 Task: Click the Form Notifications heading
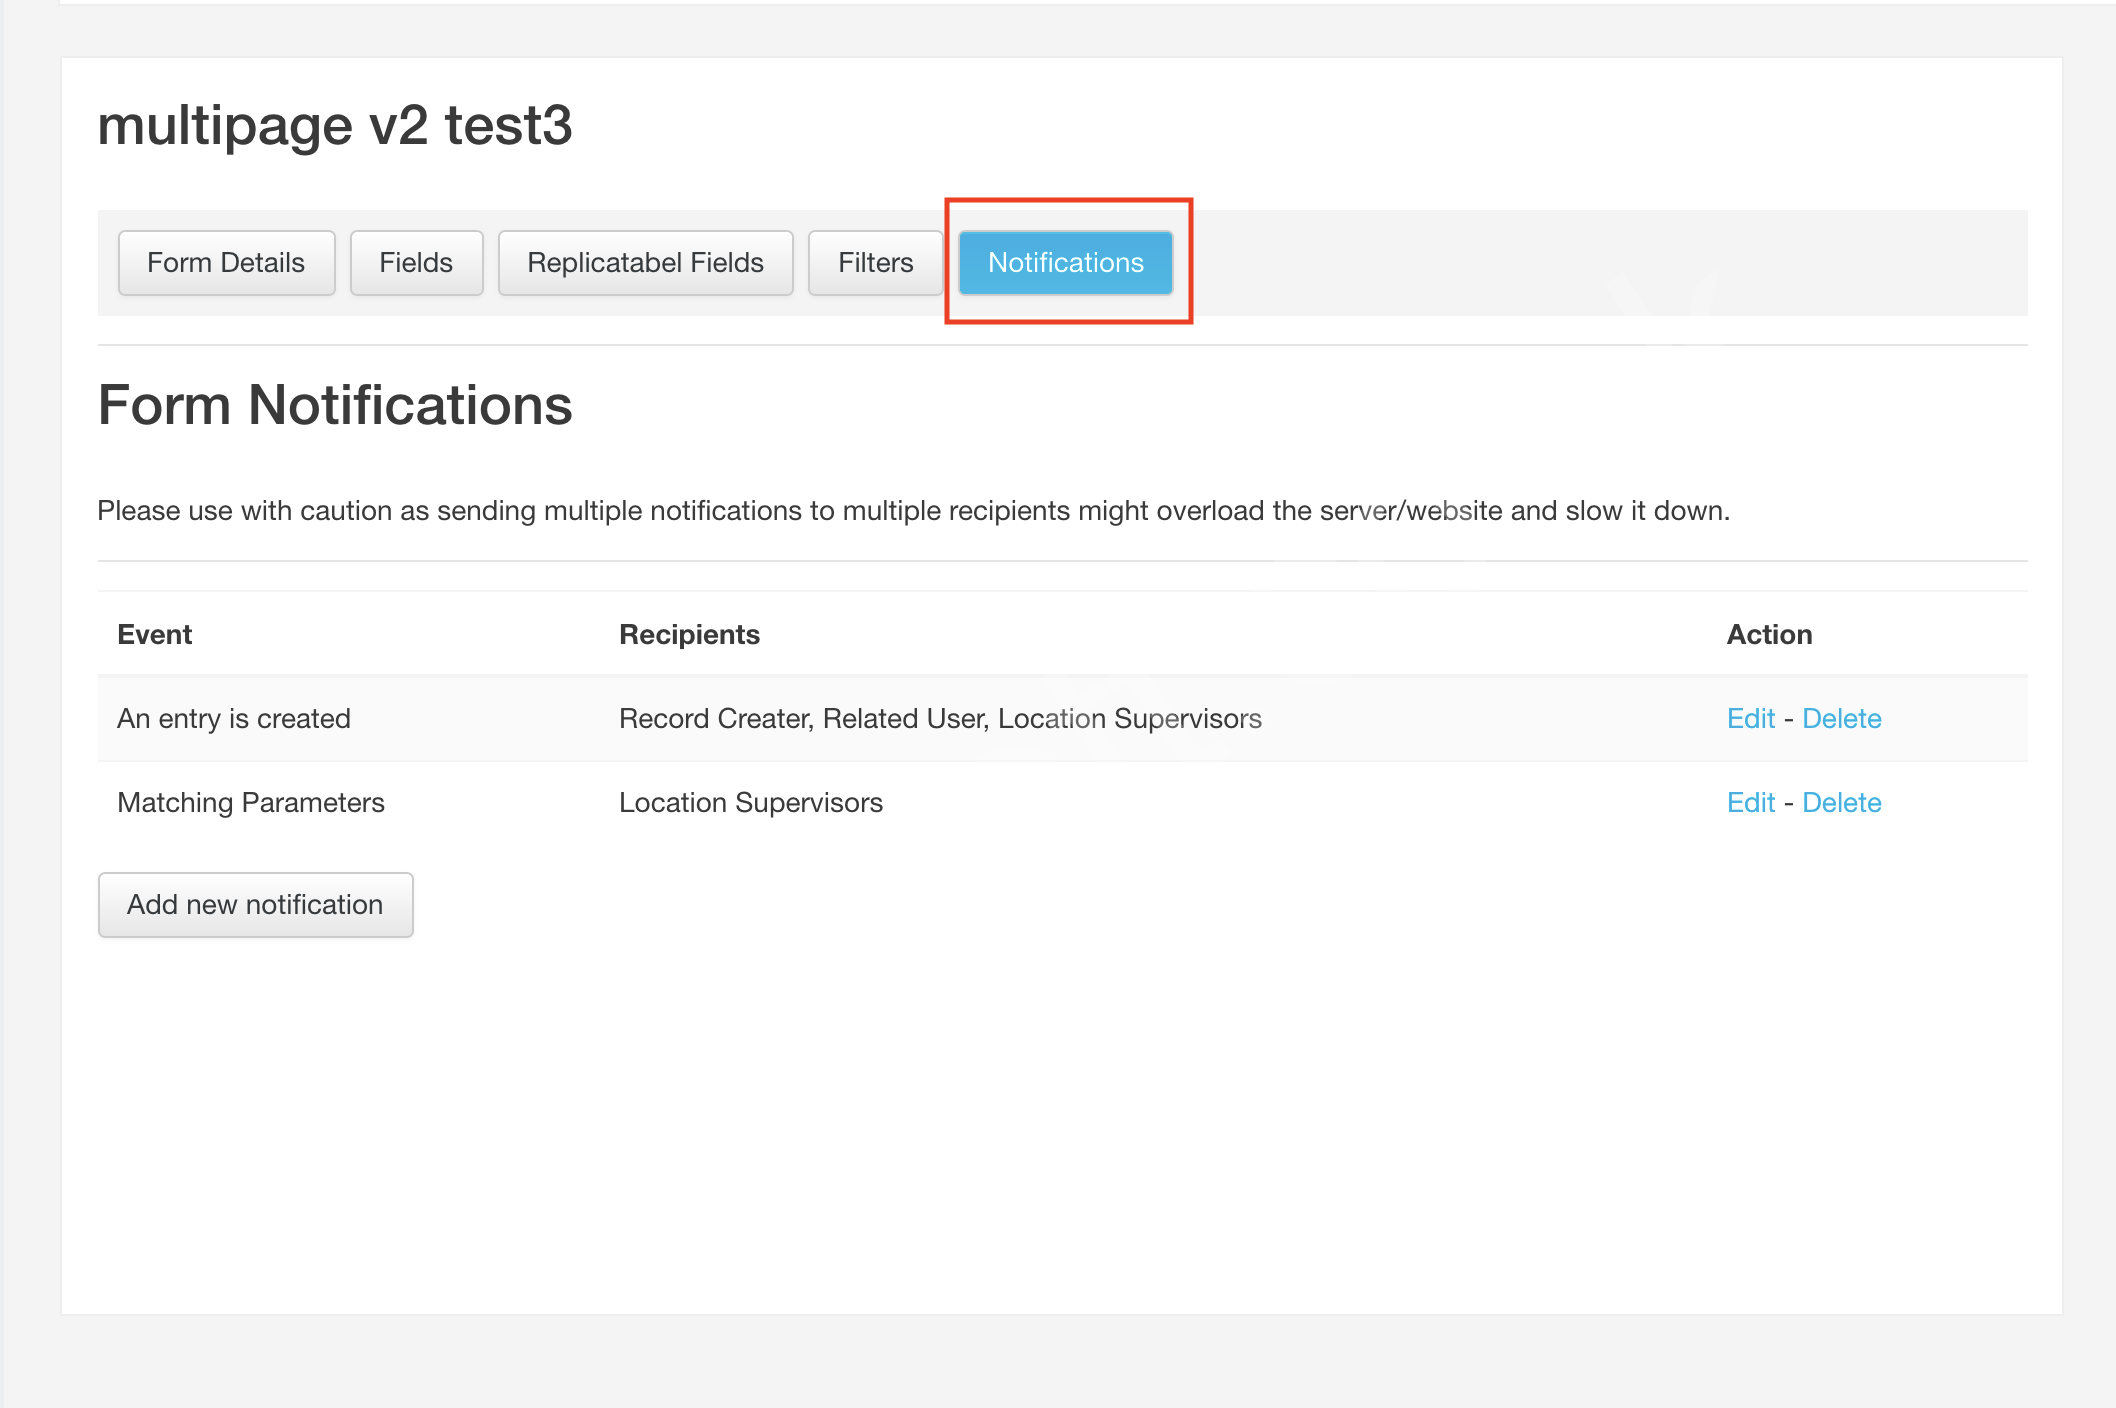pos(335,405)
